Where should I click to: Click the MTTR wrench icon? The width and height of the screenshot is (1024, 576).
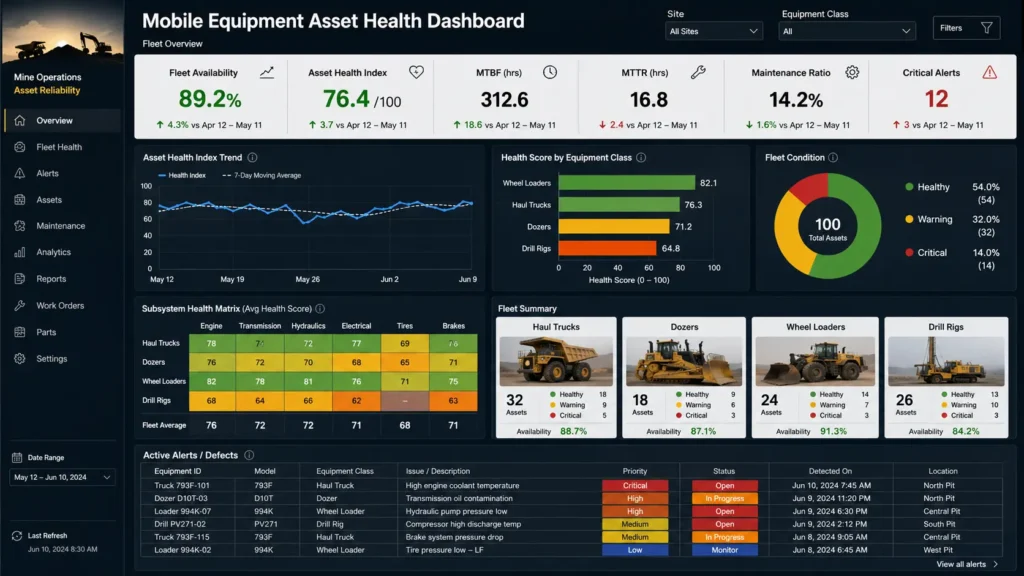[x=698, y=72]
